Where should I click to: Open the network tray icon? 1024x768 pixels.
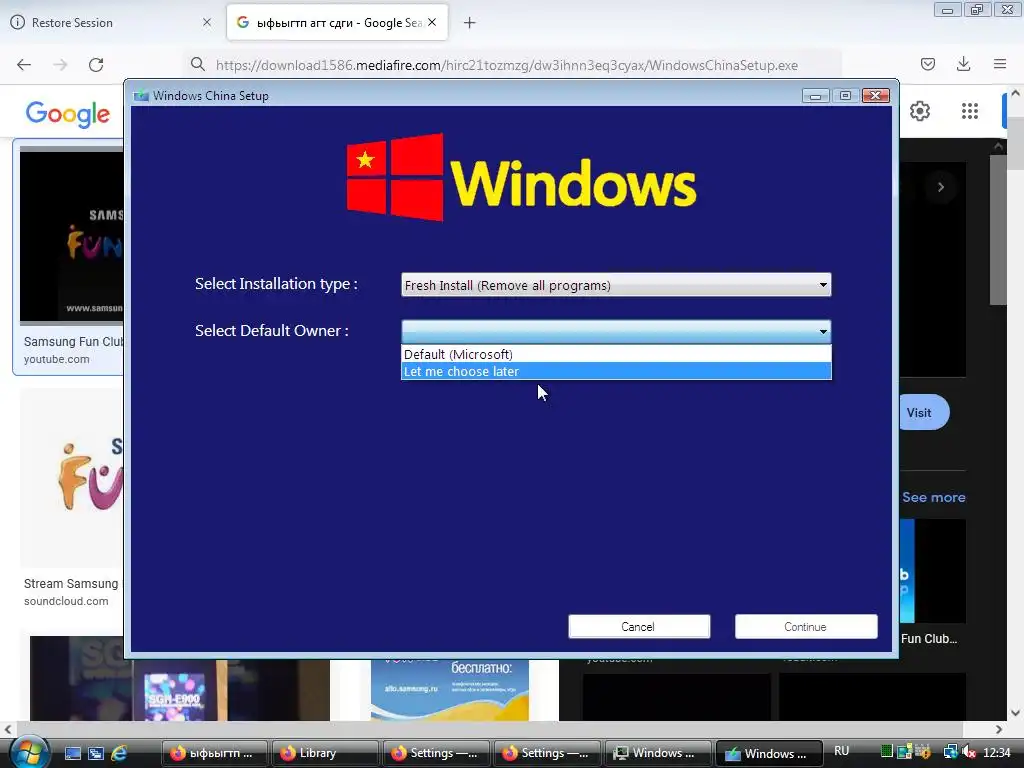[950, 752]
